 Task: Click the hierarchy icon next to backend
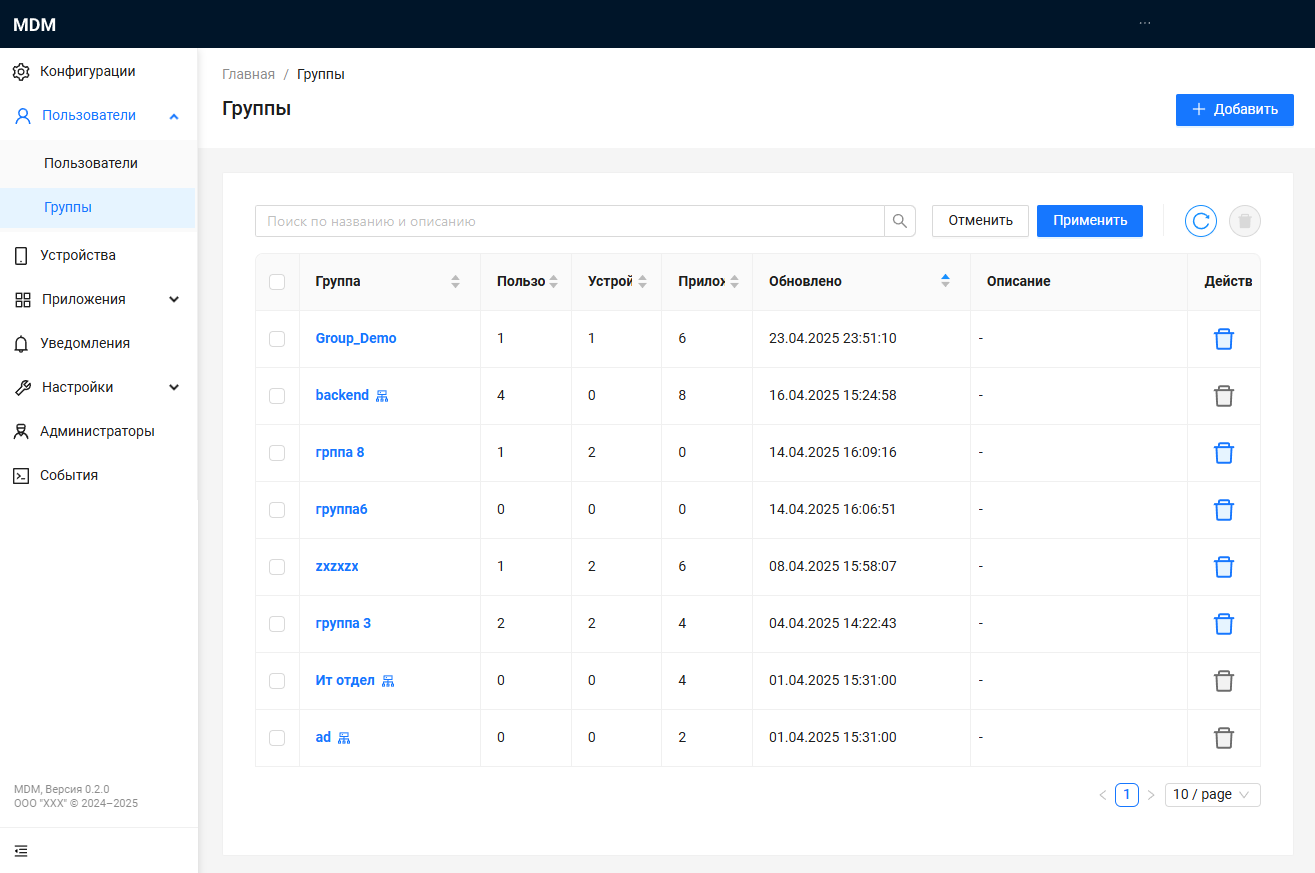point(382,396)
